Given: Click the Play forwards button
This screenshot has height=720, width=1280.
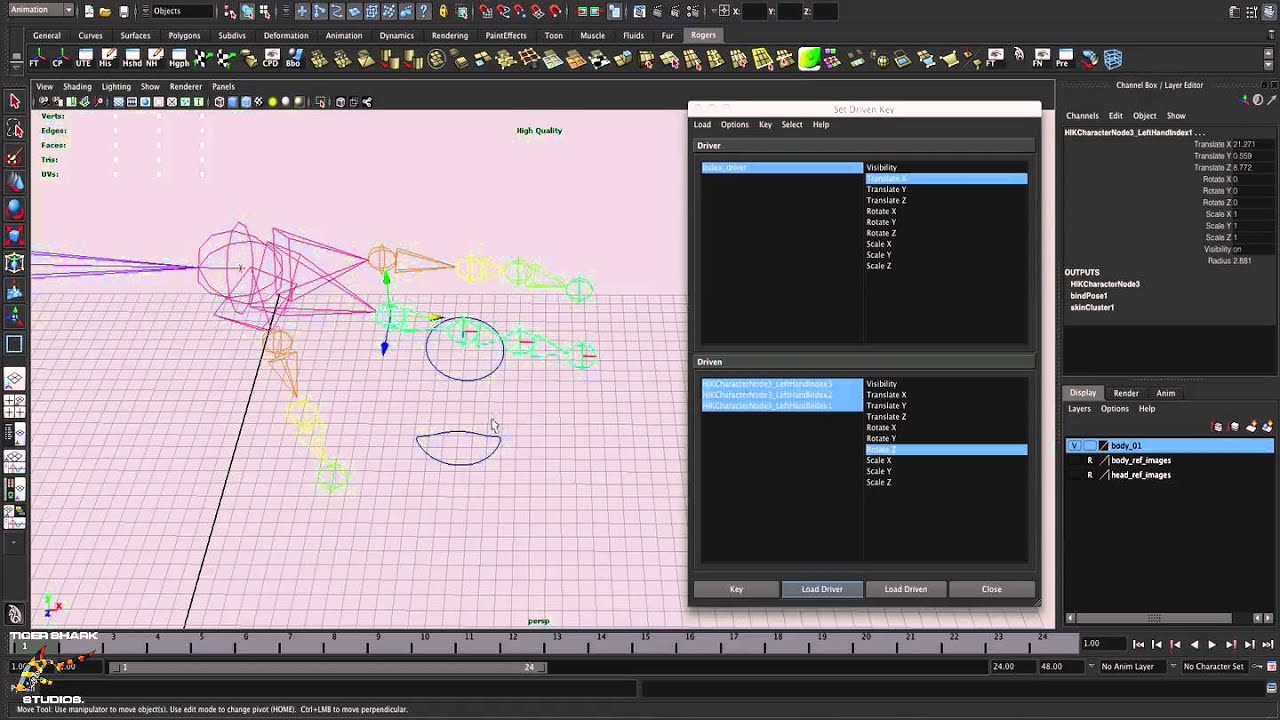Looking at the screenshot, I should [1212, 645].
